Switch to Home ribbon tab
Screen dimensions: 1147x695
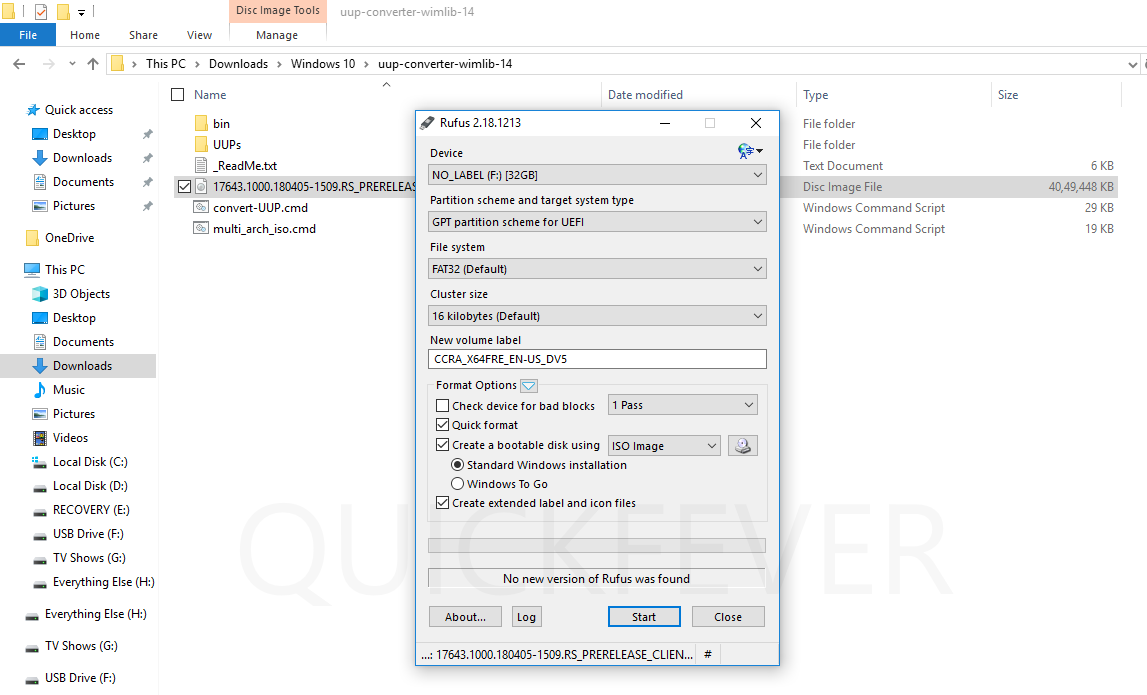(x=85, y=34)
